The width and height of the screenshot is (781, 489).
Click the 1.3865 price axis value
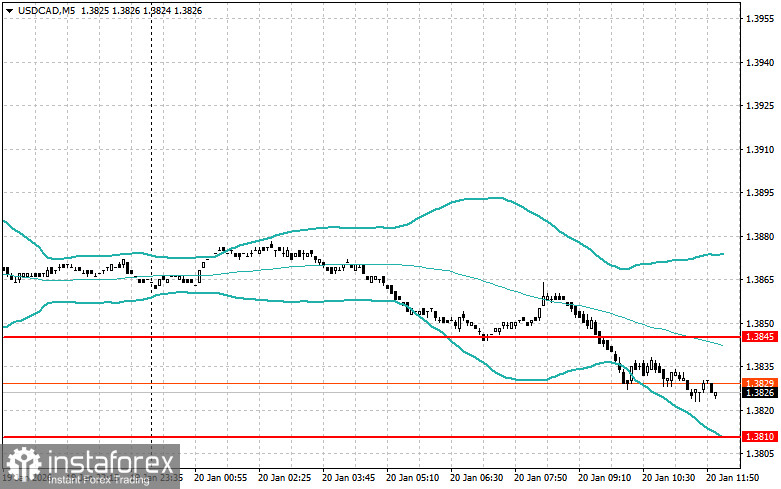pos(760,280)
